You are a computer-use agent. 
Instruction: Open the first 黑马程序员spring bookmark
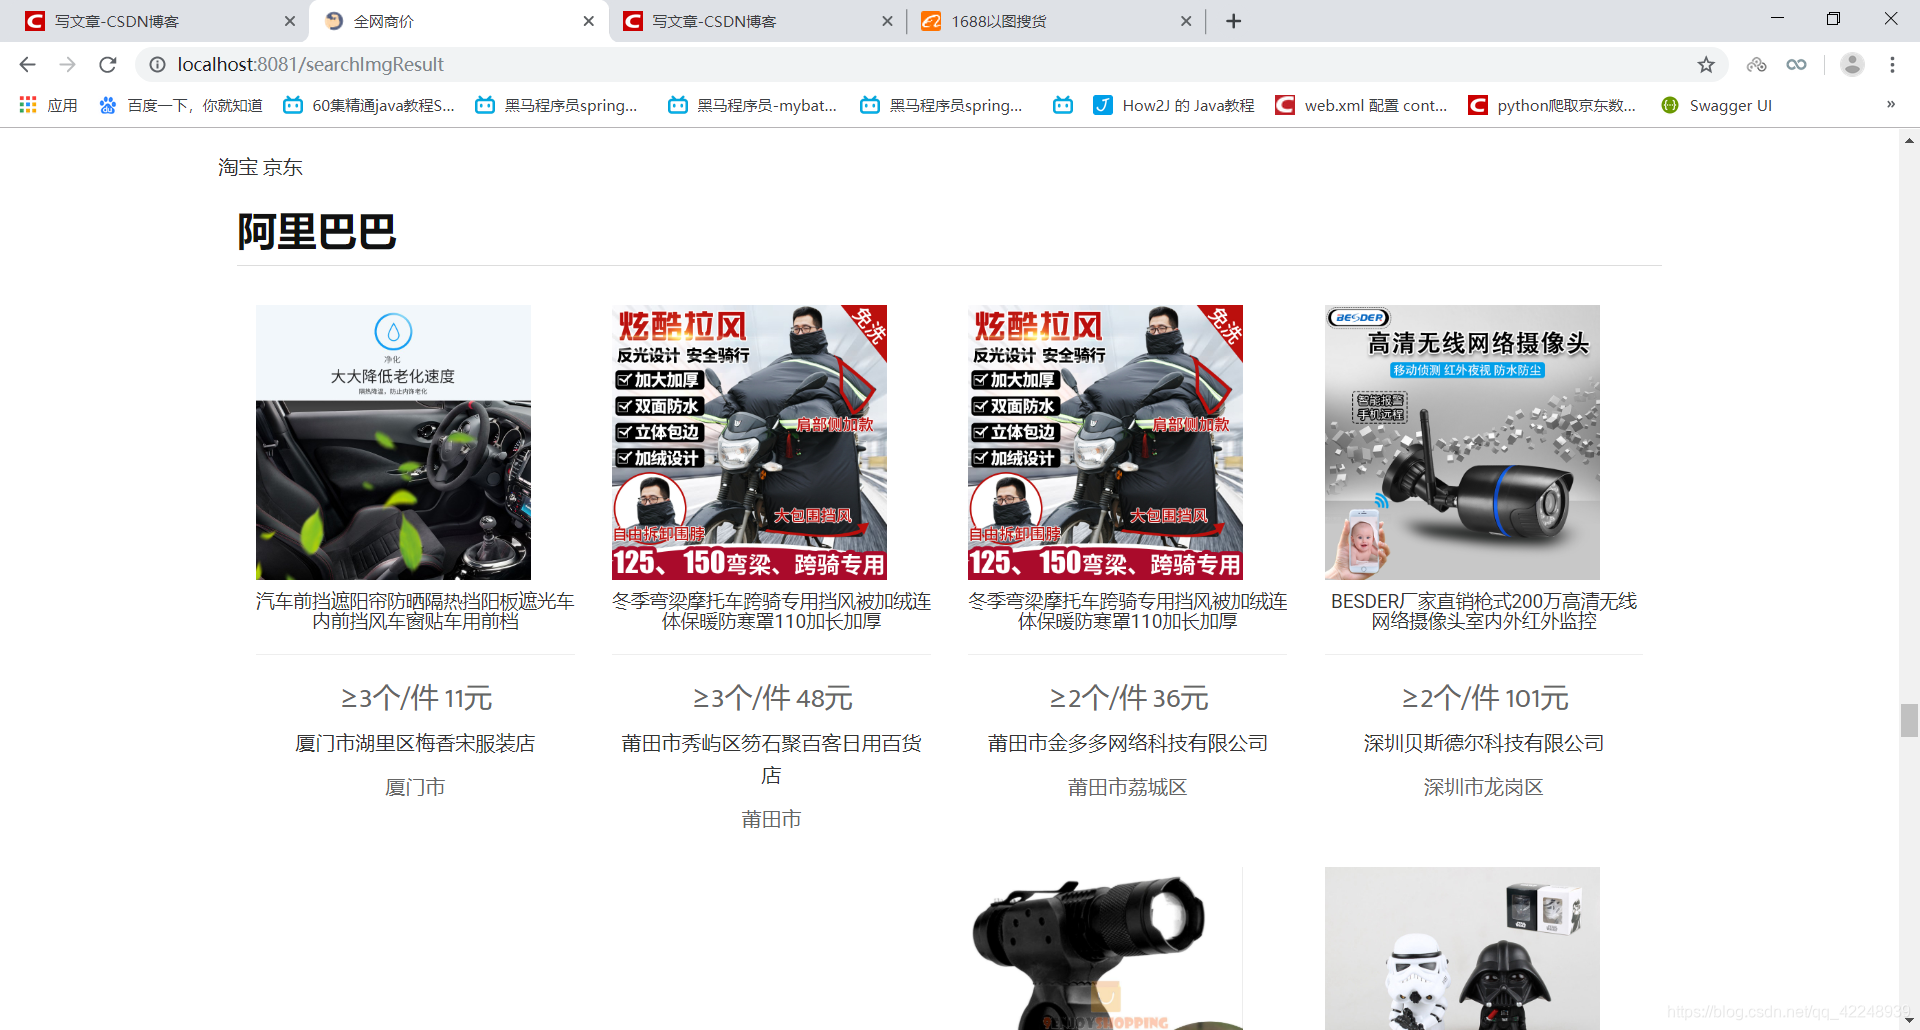tap(556, 105)
